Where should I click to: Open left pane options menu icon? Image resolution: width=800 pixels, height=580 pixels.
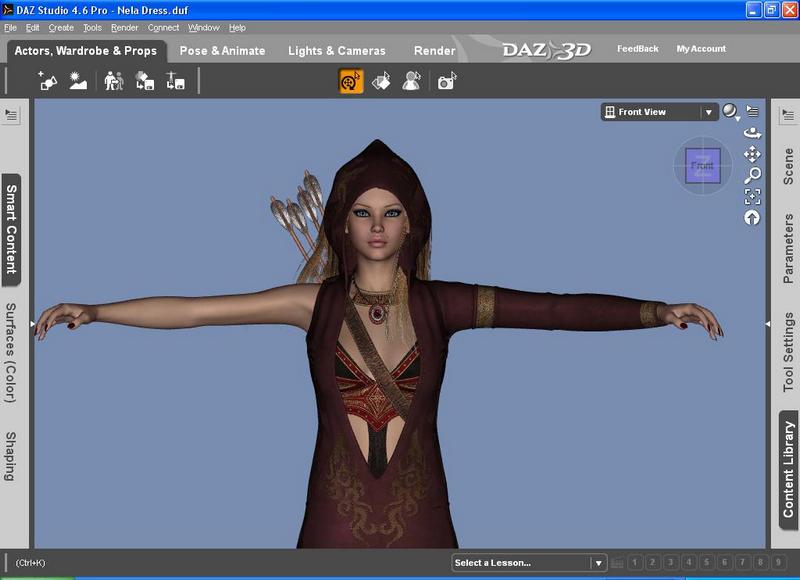click(11, 115)
